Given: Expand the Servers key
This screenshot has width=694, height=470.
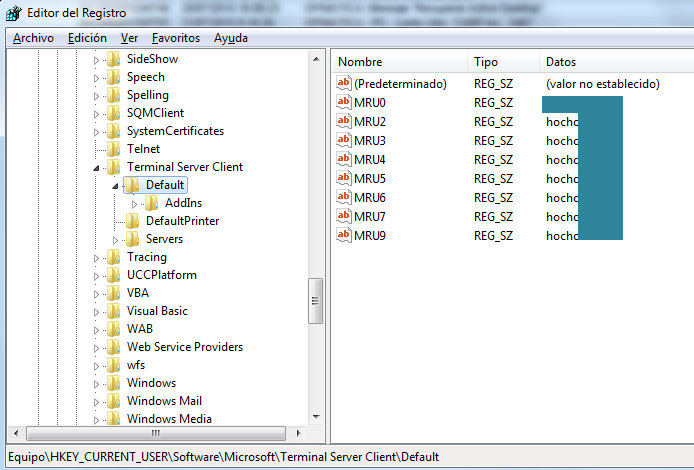Looking at the screenshot, I should coord(116,240).
